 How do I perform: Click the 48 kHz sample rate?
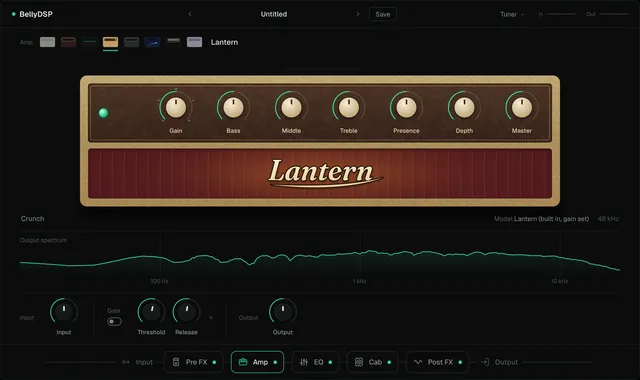[608, 219]
